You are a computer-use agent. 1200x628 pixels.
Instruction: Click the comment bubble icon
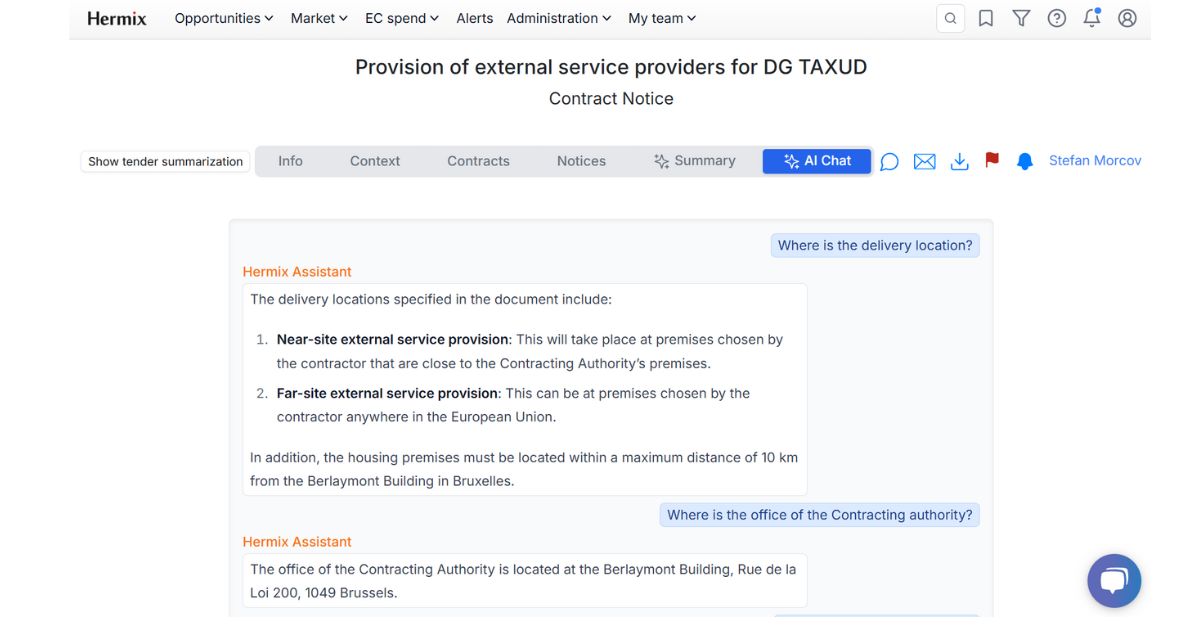tap(889, 161)
